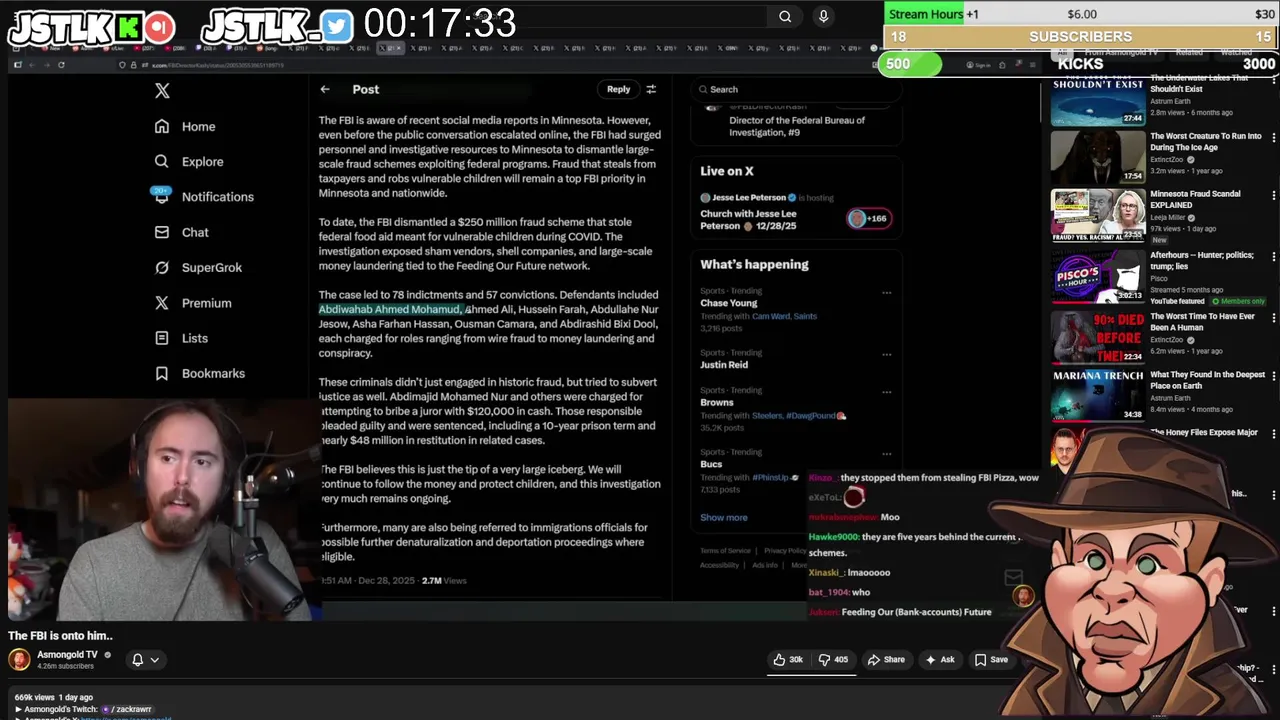Click the YouTube search magnifier icon

coord(785,16)
